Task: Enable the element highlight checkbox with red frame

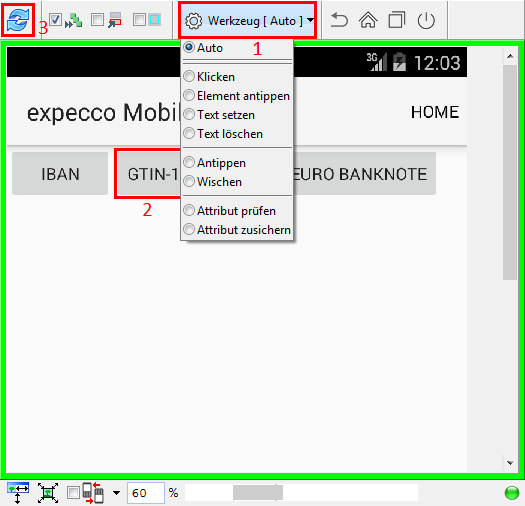Action: pyautogui.click(x=97, y=20)
